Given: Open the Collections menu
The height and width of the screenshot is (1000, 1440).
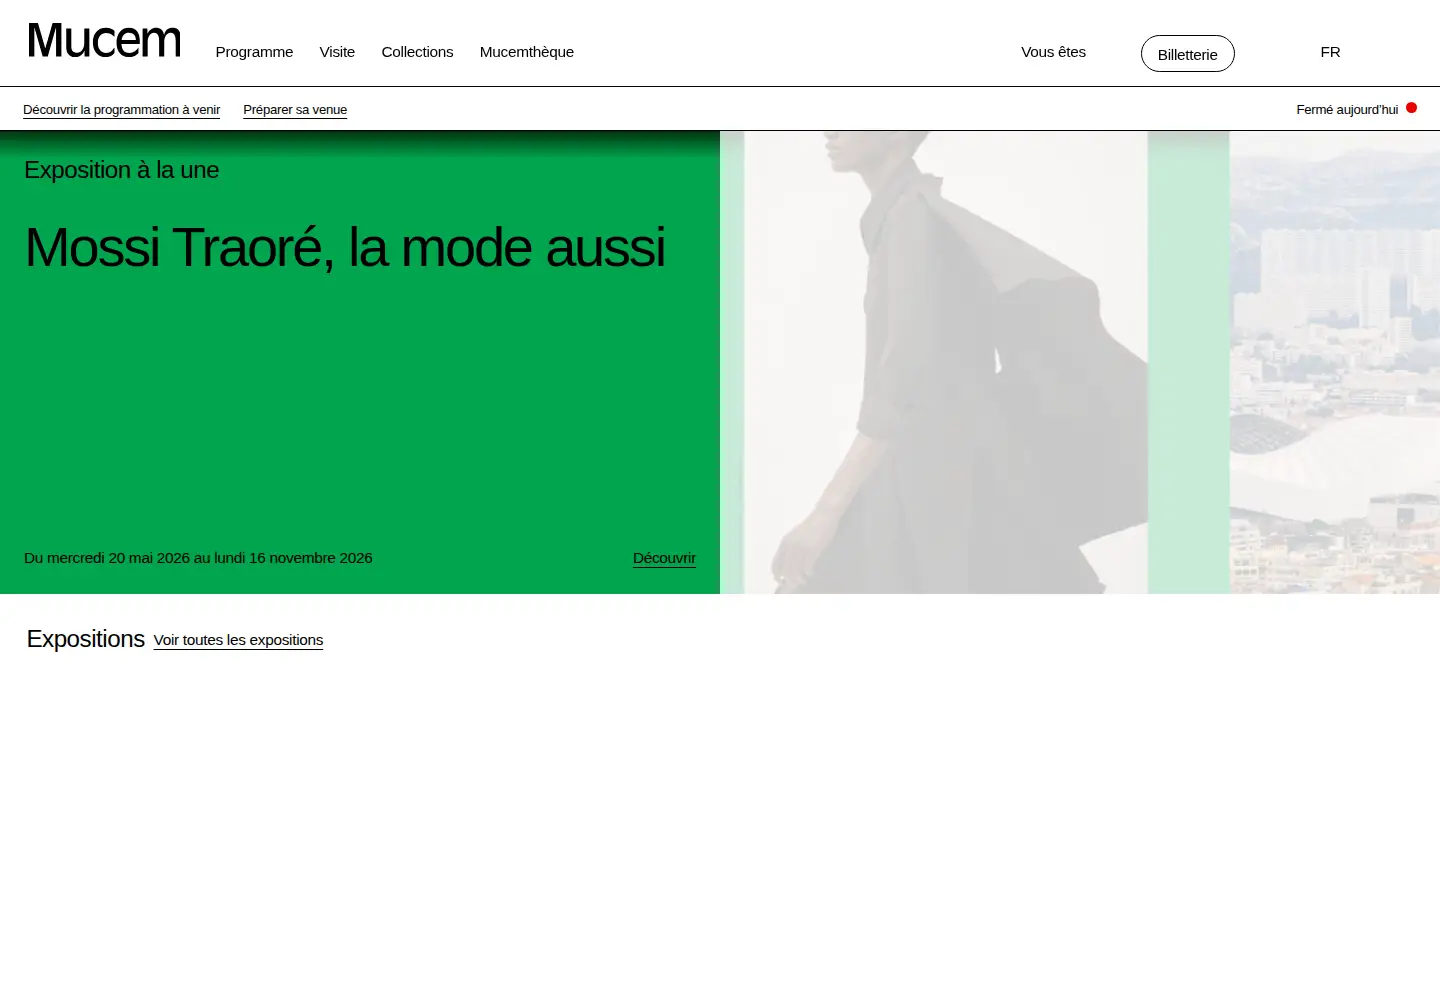Looking at the screenshot, I should pyautogui.click(x=417, y=52).
